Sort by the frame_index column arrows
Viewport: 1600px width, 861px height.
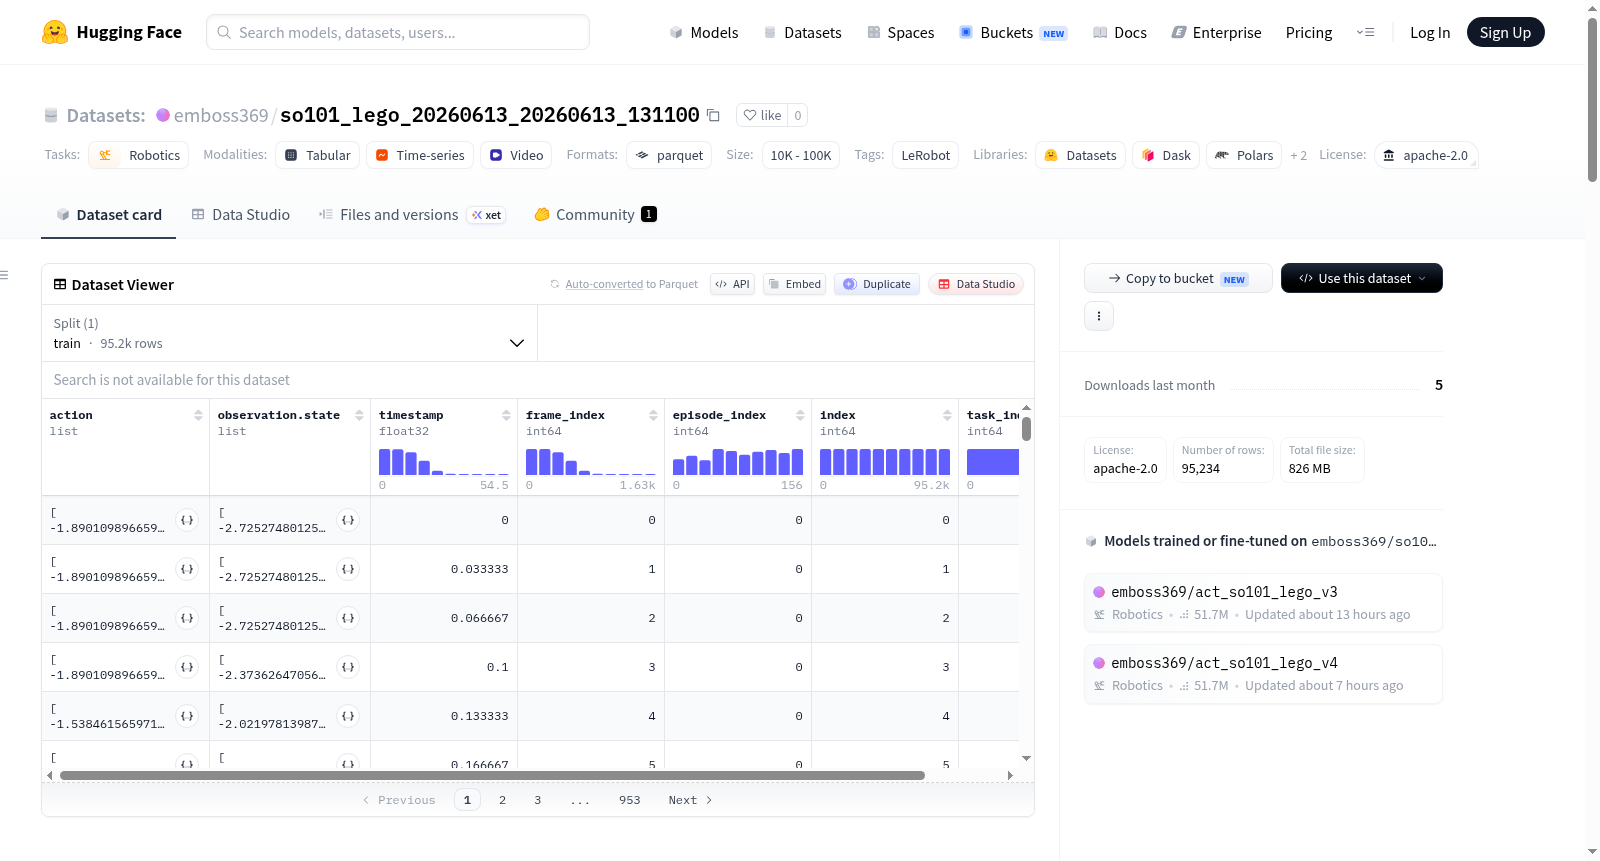pyautogui.click(x=653, y=415)
